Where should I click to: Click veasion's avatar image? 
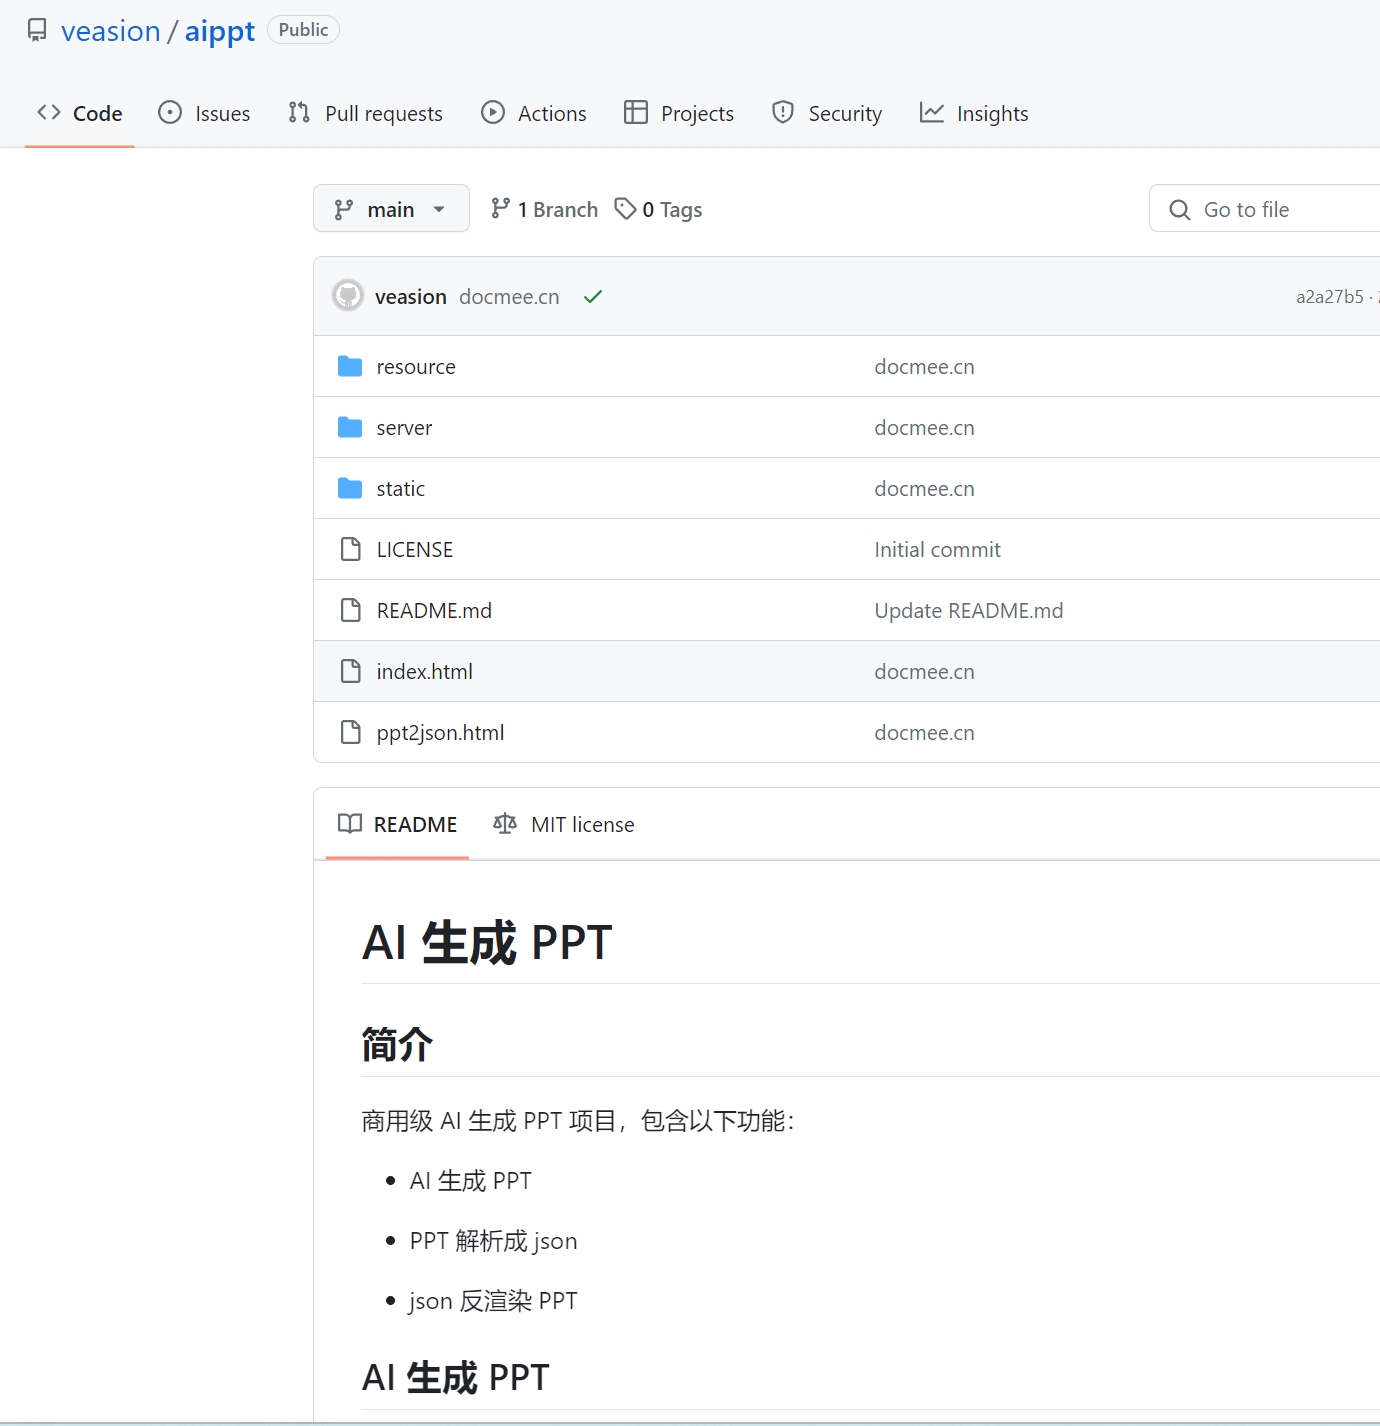pyautogui.click(x=347, y=296)
